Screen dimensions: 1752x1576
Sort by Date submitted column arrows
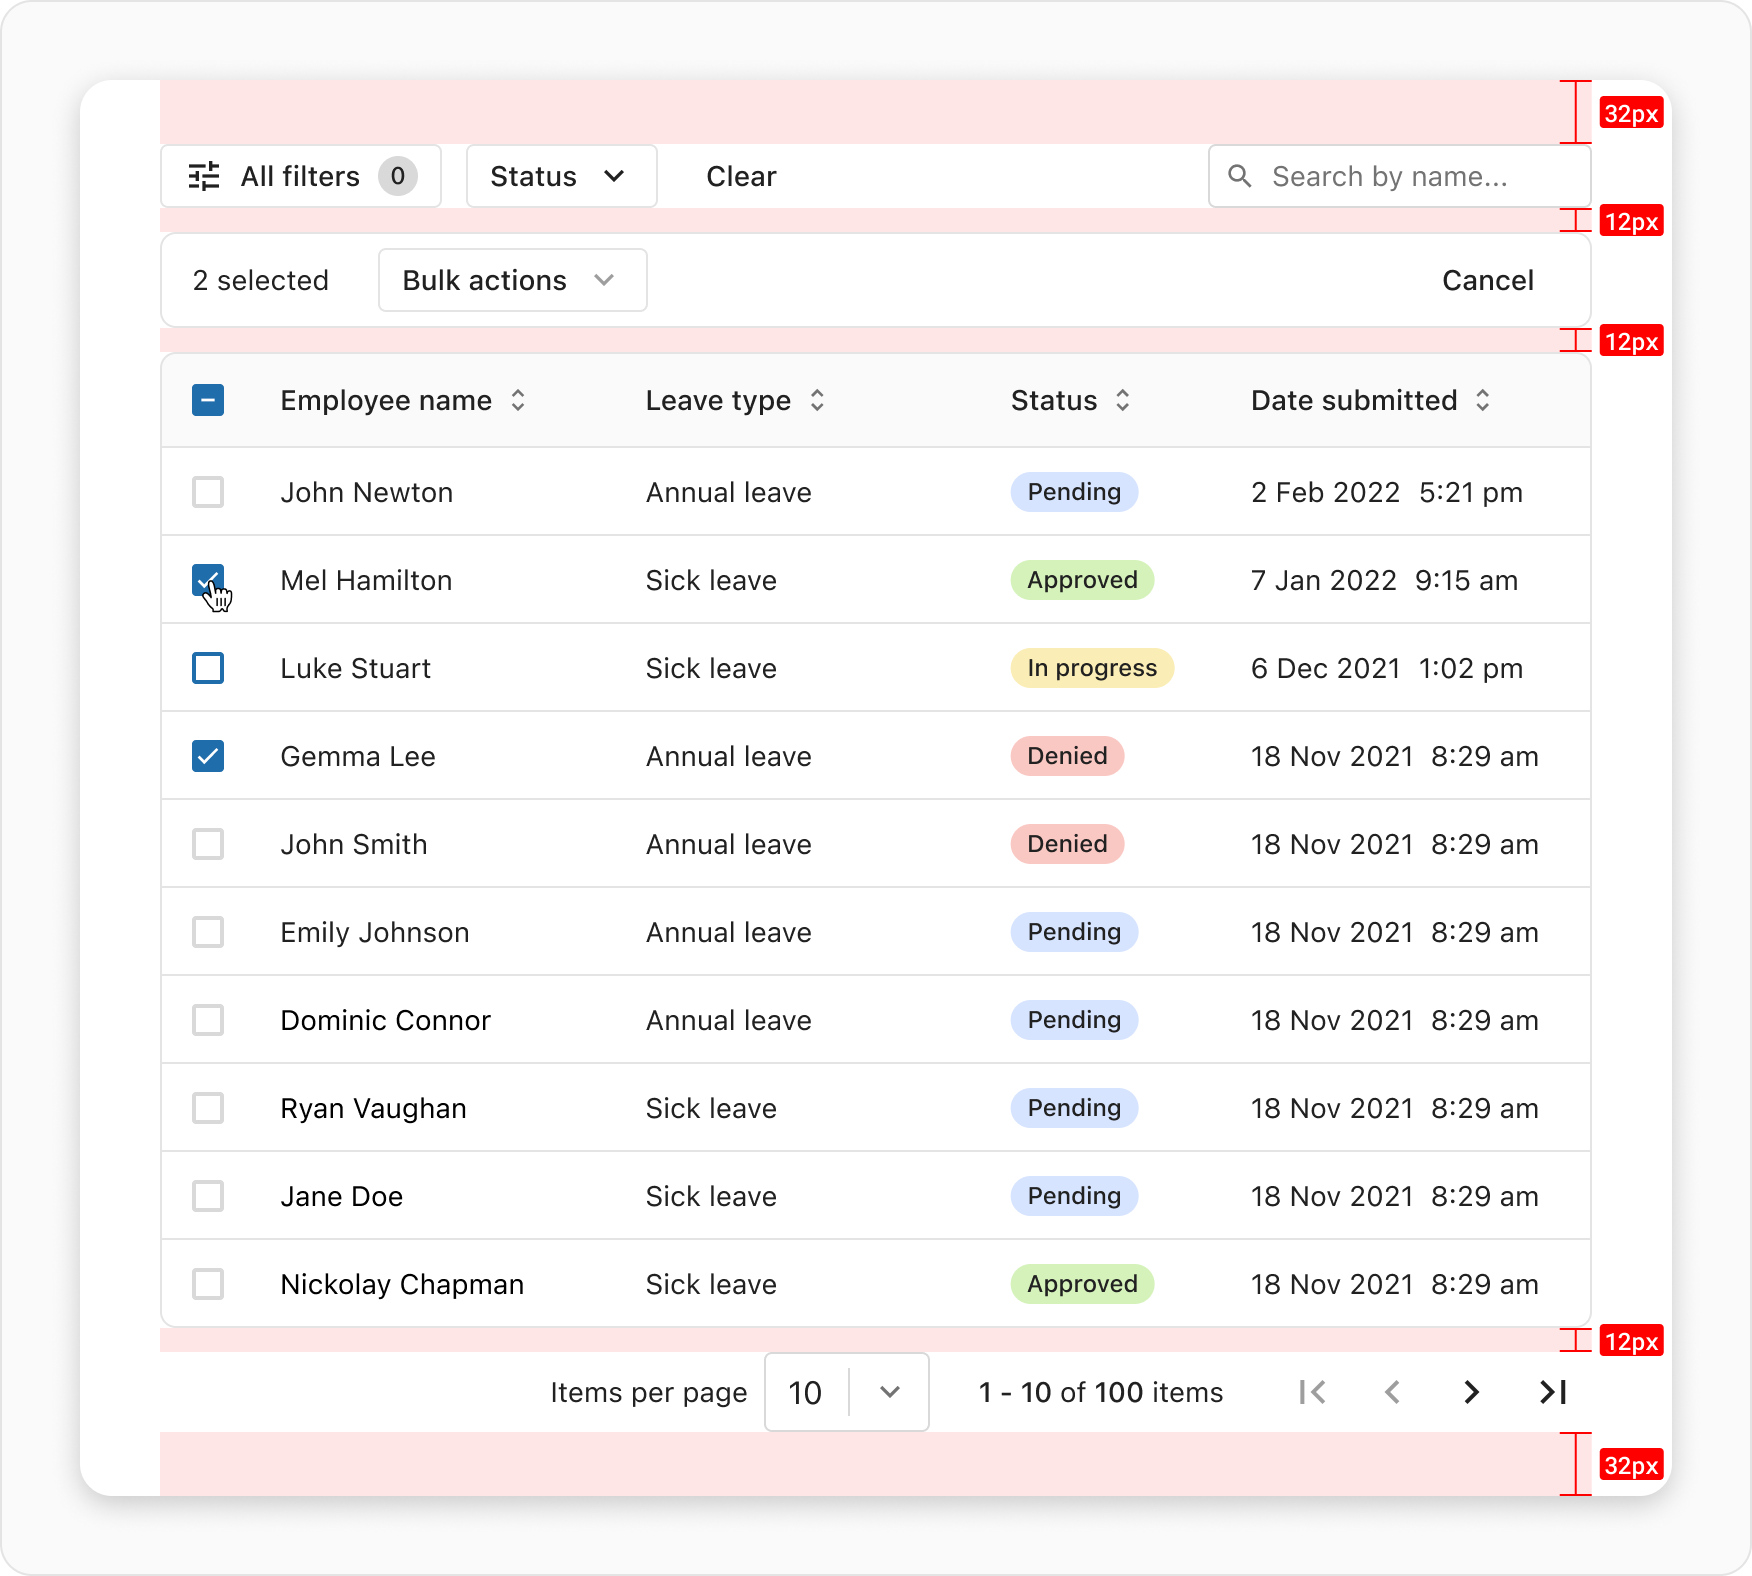pos(1483,400)
